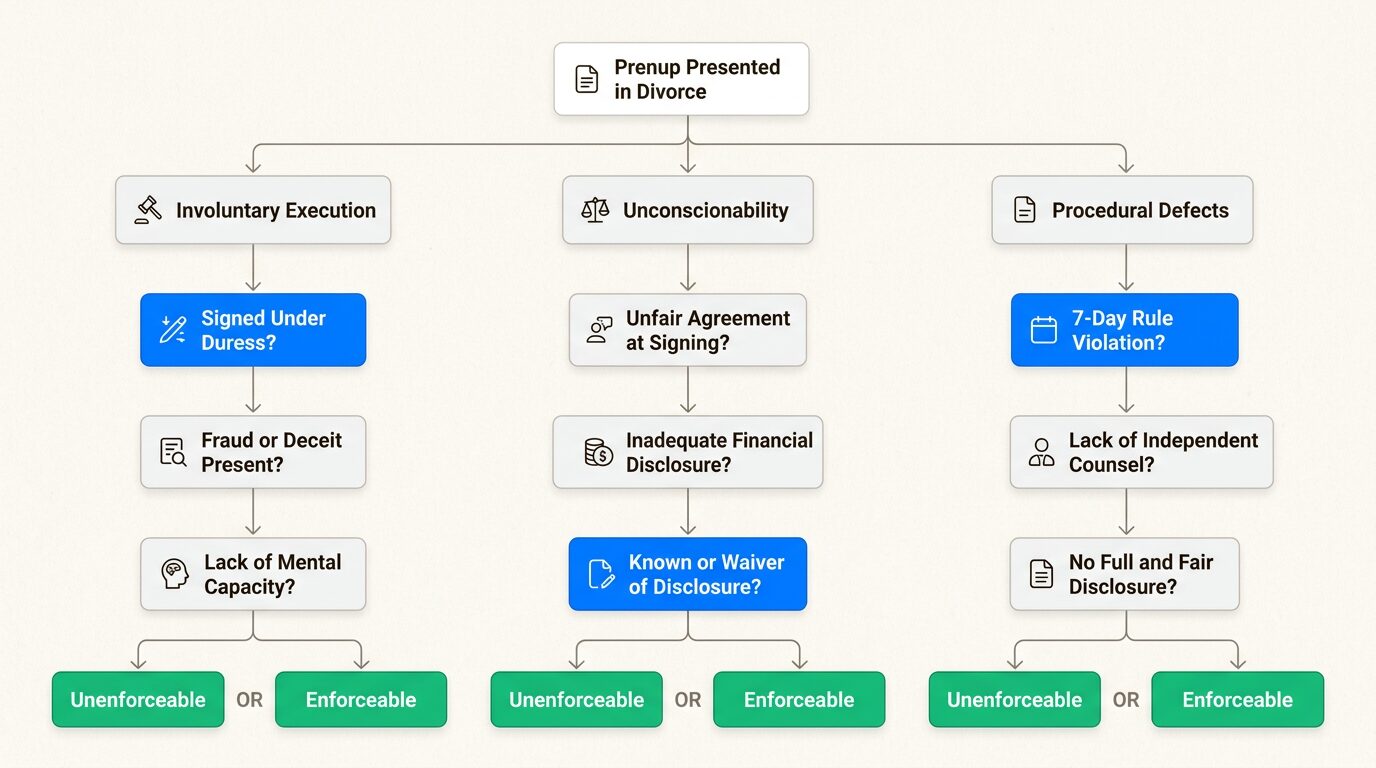
Task: Click the magnifier document icon on Fraud or Deceit
Action: (x=173, y=452)
